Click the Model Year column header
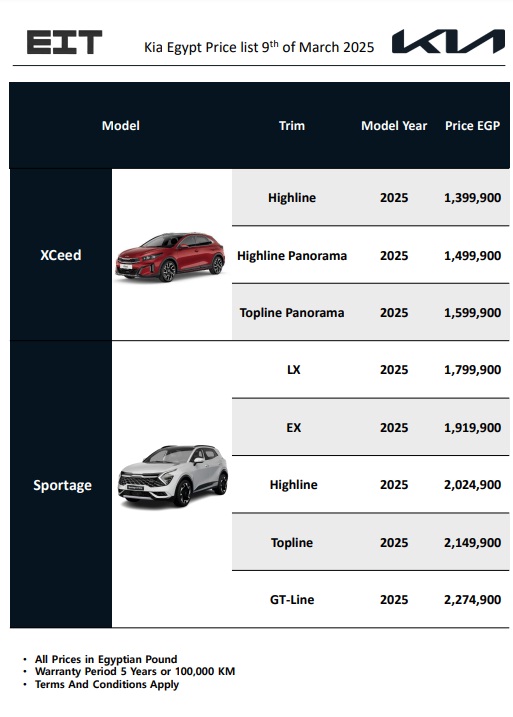Viewport: 513px width, 717px height. point(394,126)
